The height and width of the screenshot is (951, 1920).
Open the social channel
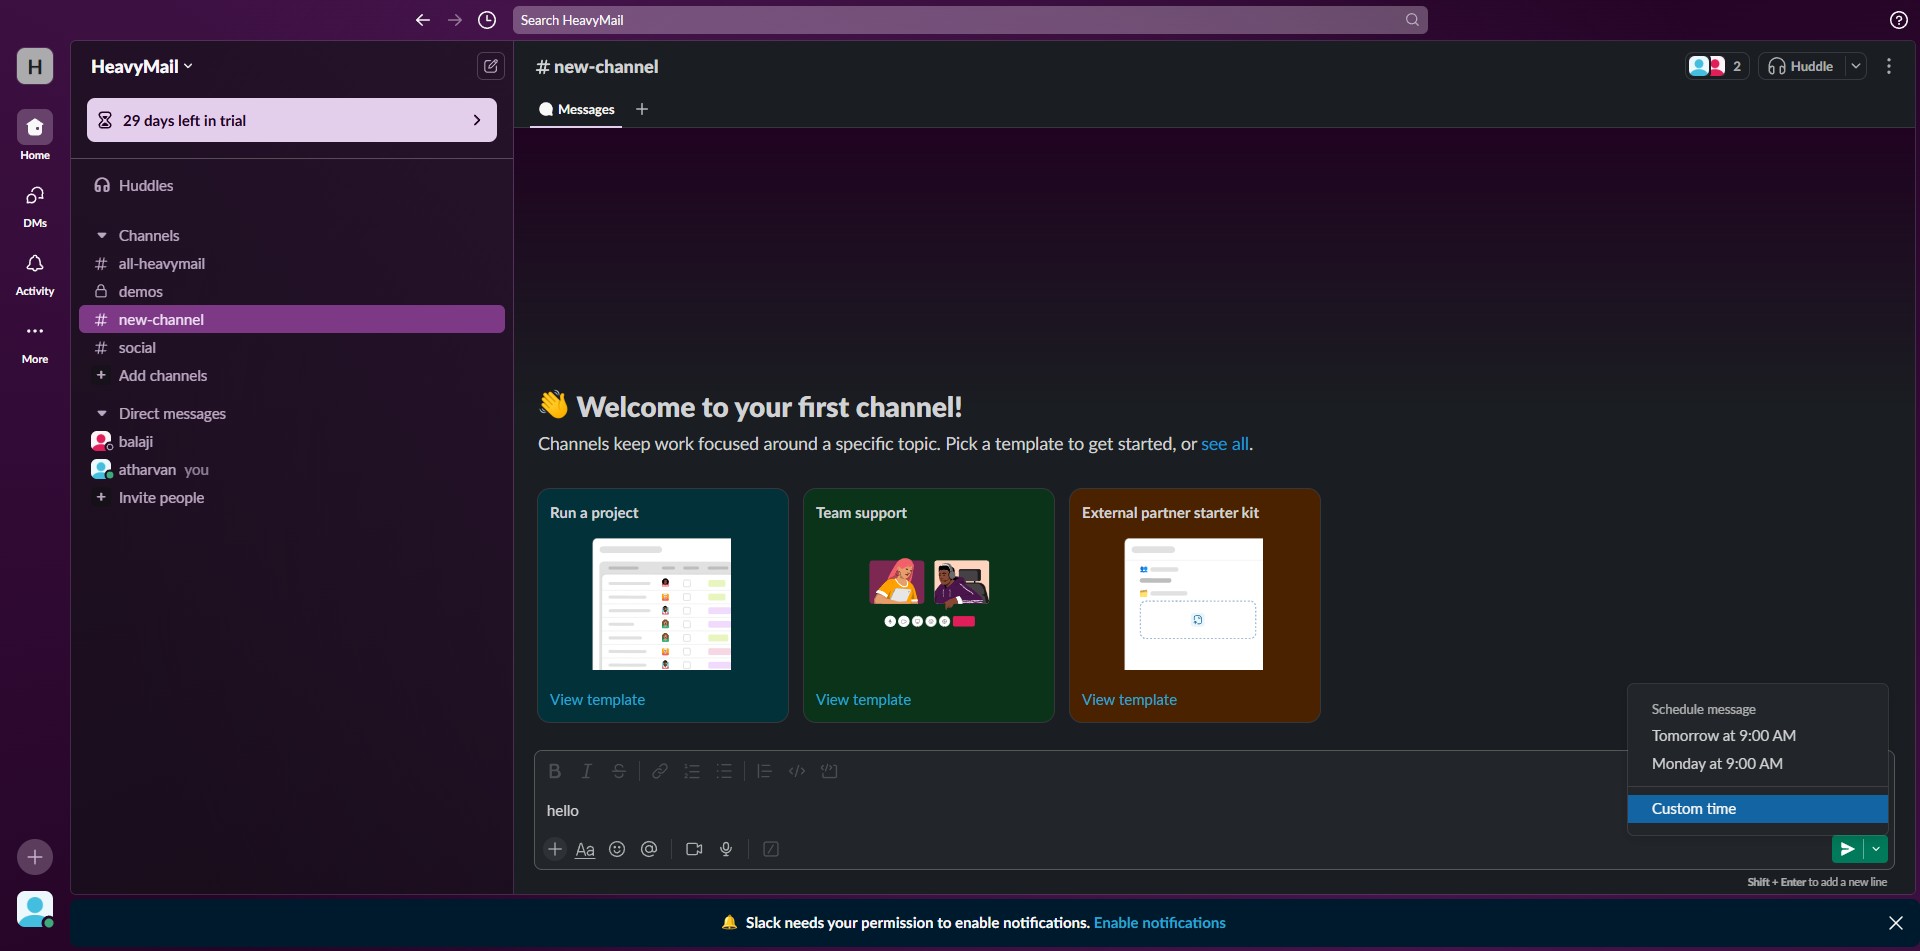292,348
